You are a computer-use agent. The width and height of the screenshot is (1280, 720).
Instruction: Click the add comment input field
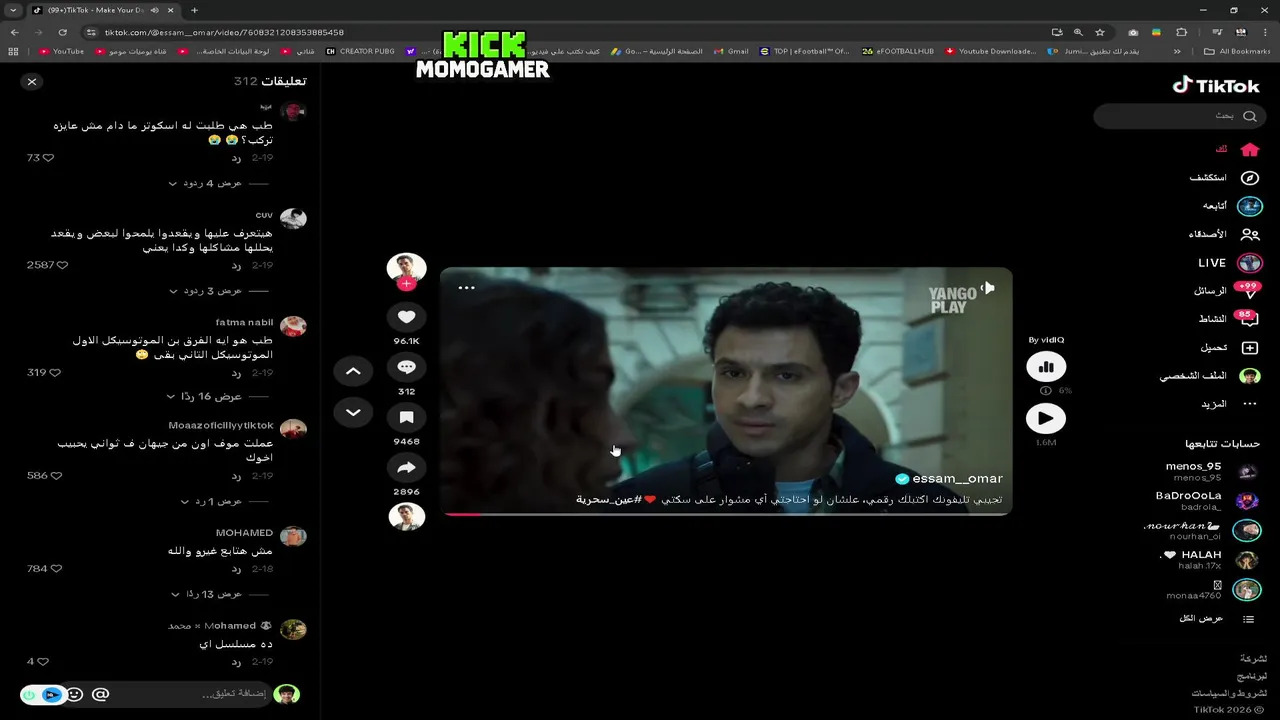pyautogui.click(x=190, y=694)
